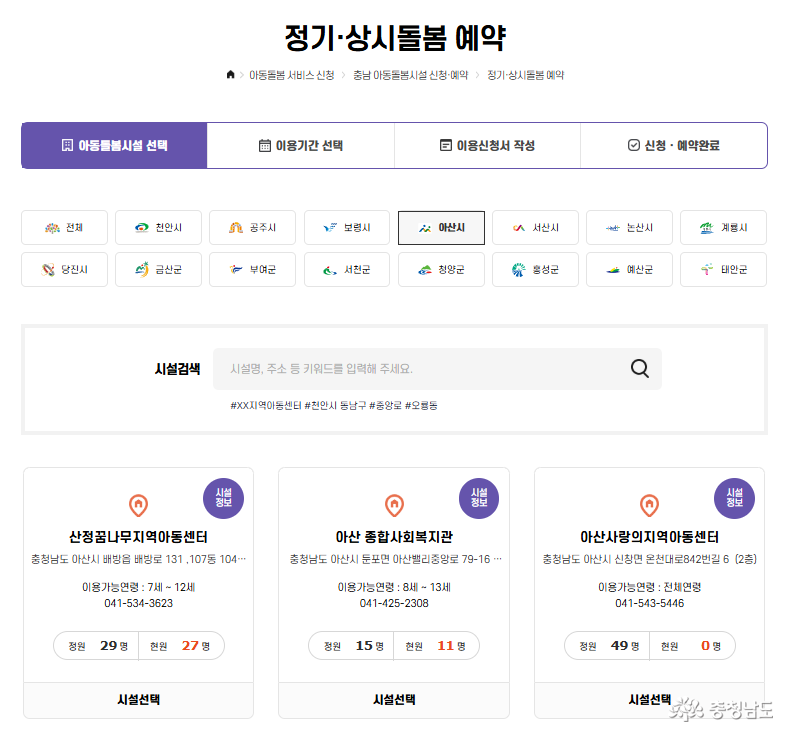This screenshot has height=733, width=789.
Task: Filter facilities by 예산군
Action: coord(629,270)
